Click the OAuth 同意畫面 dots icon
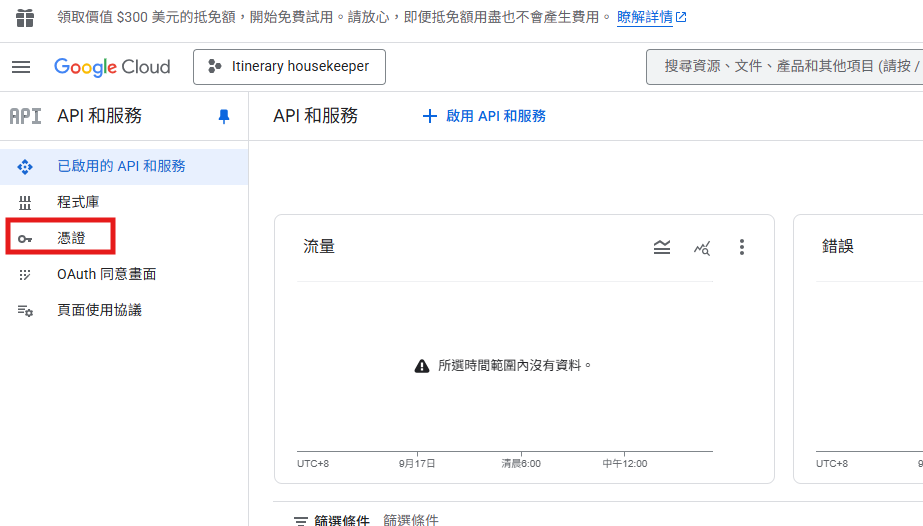 25,275
